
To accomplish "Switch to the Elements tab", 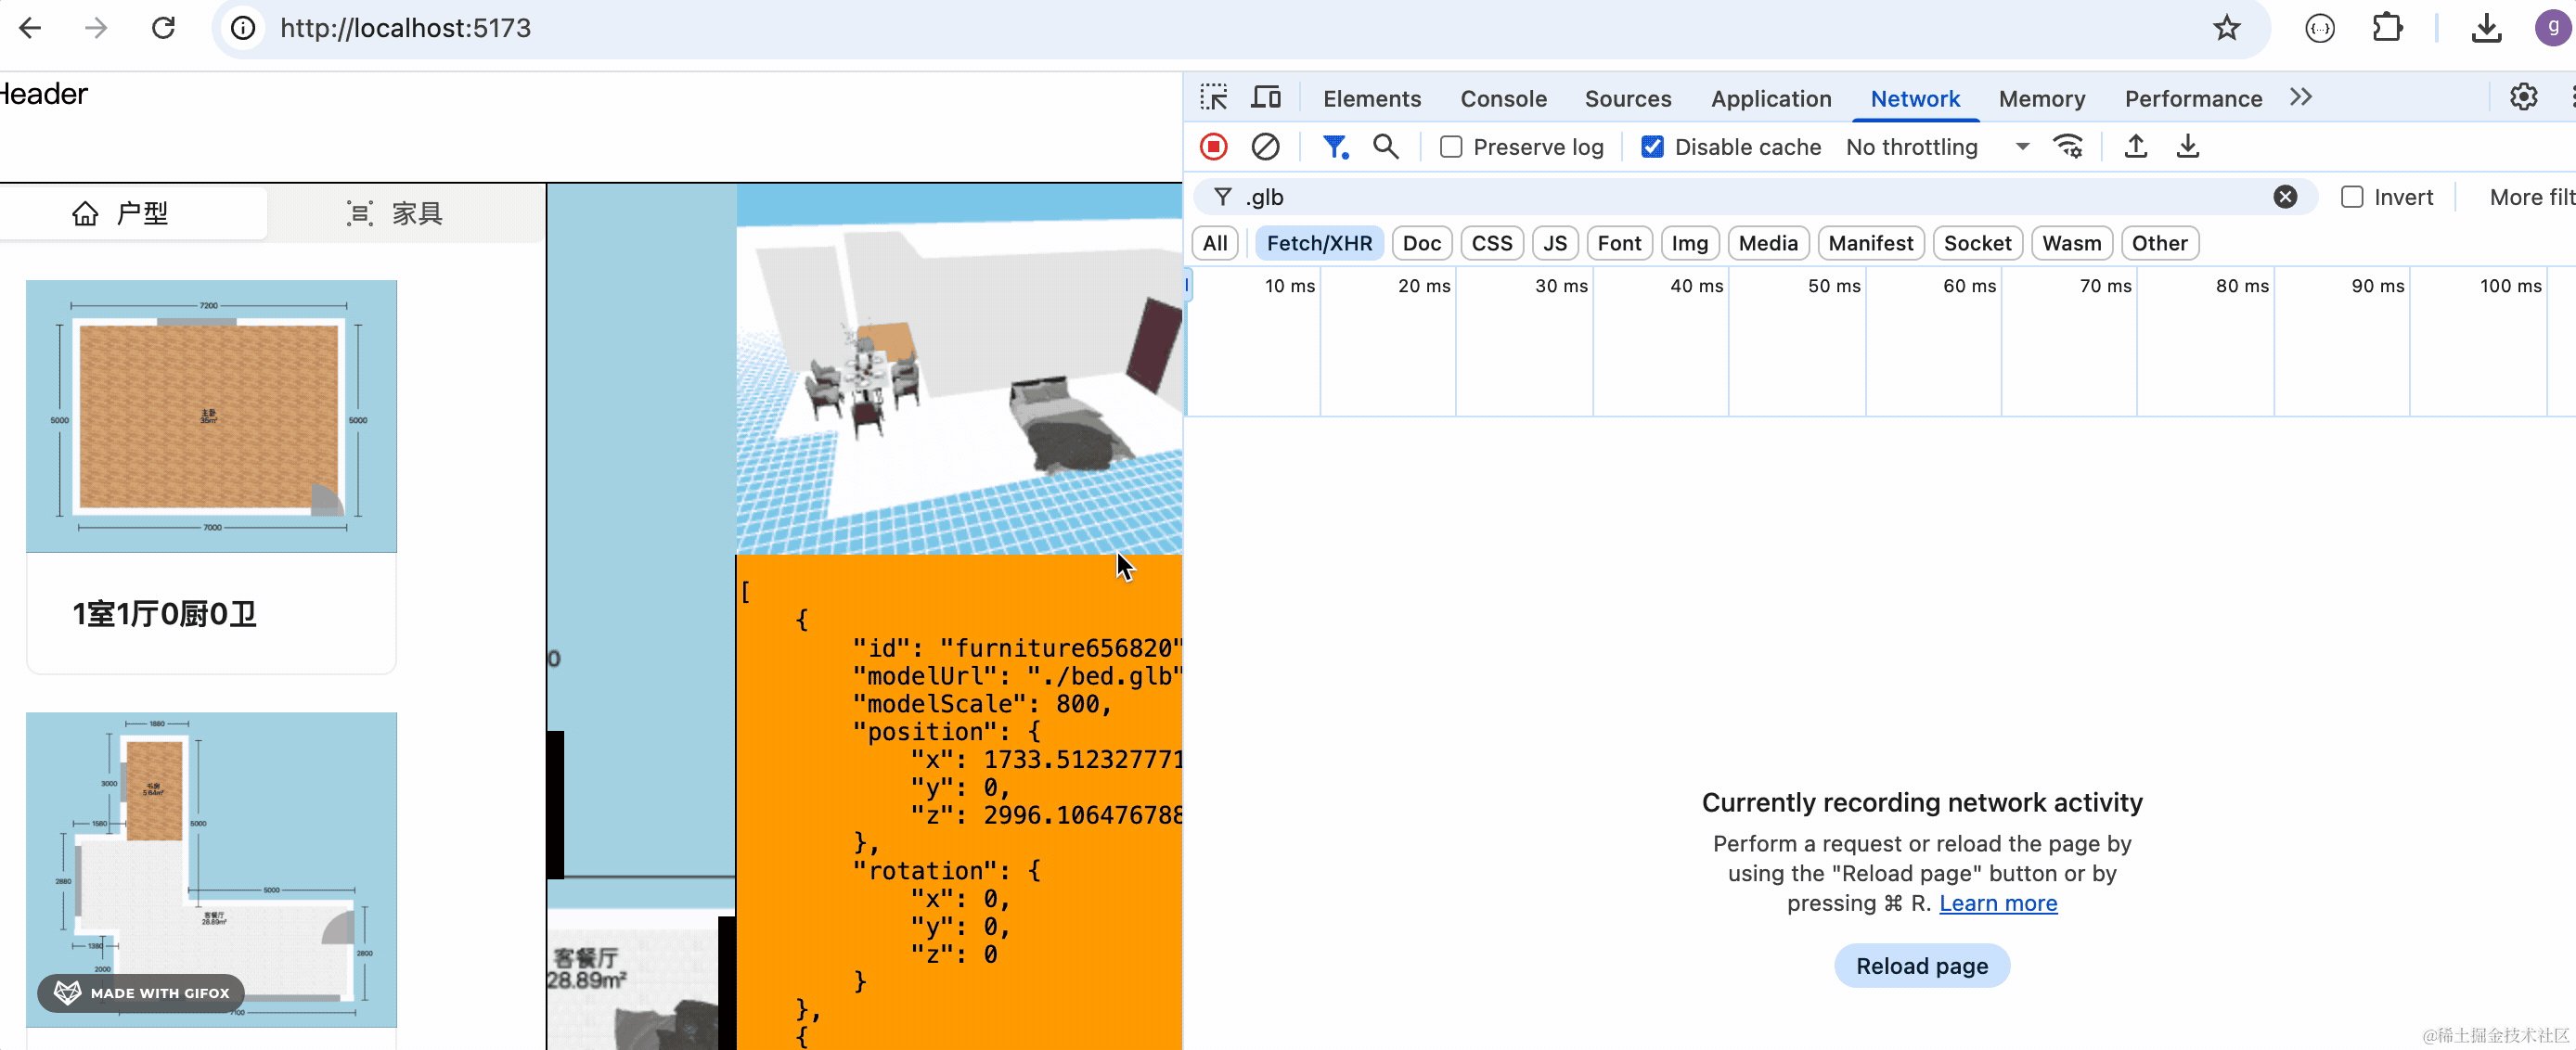I will point(1371,98).
